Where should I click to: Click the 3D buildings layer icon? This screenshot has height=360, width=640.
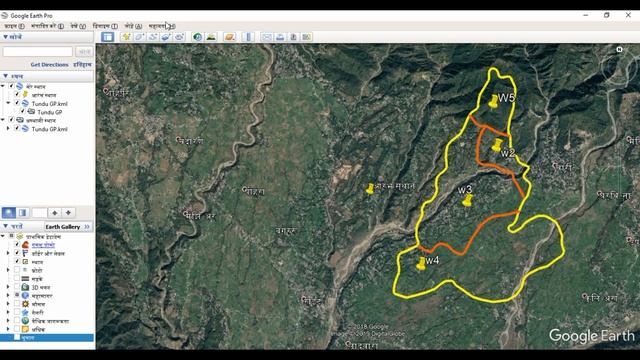pos(25,287)
